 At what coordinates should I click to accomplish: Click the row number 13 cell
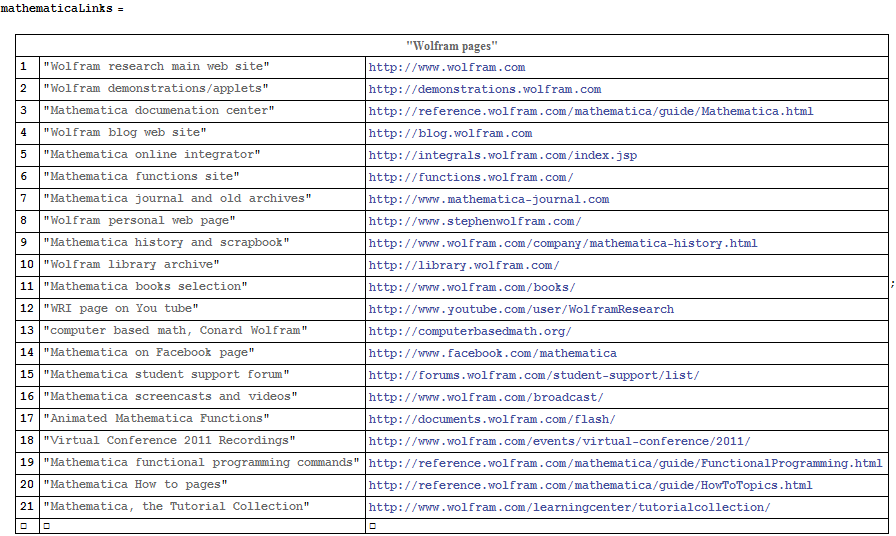tap(27, 331)
